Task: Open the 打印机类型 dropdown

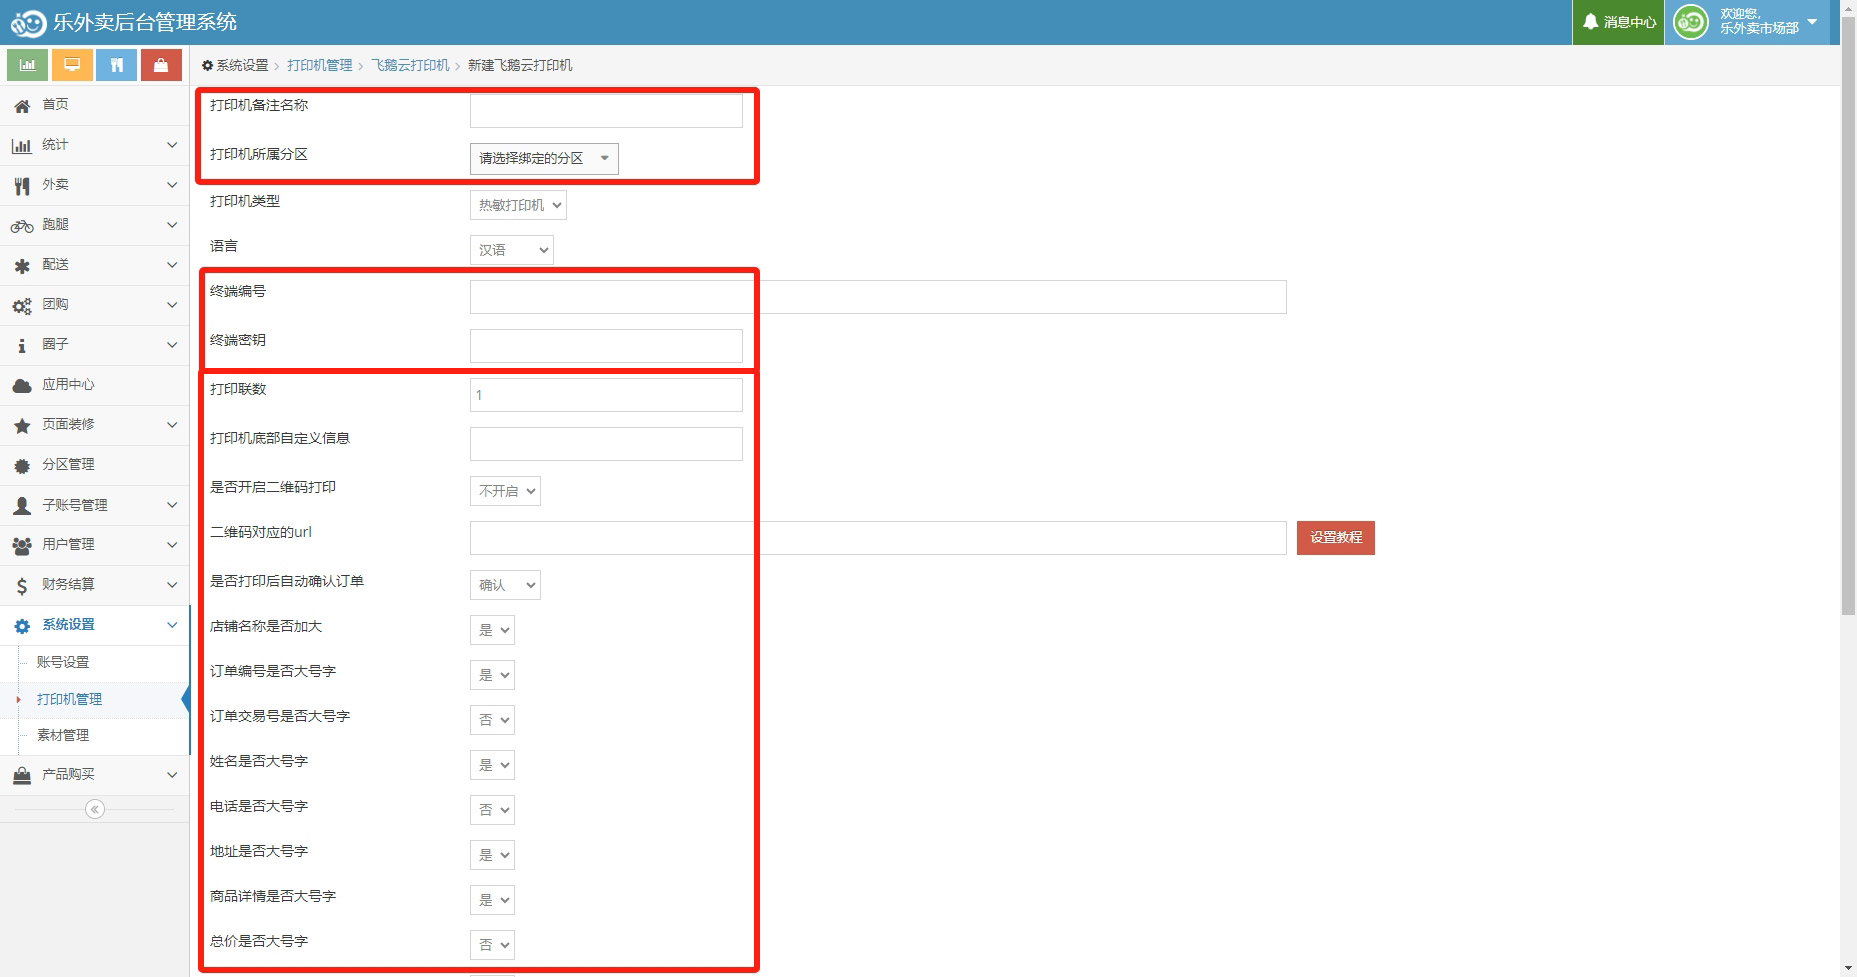Action: [x=518, y=205]
